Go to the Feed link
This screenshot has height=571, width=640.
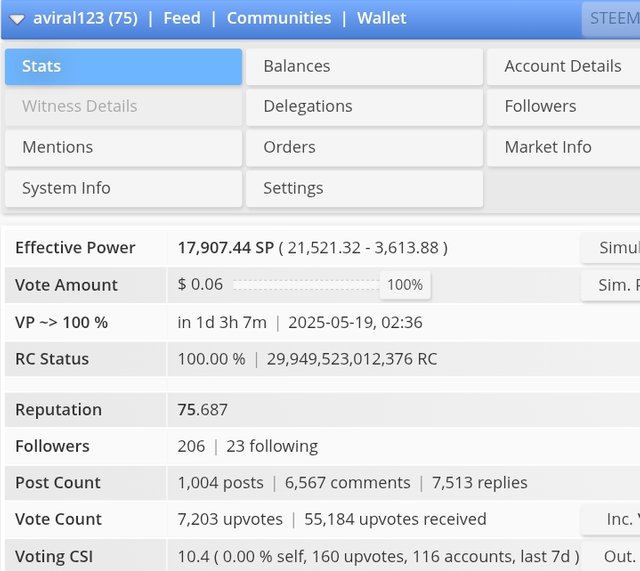(x=182, y=18)
